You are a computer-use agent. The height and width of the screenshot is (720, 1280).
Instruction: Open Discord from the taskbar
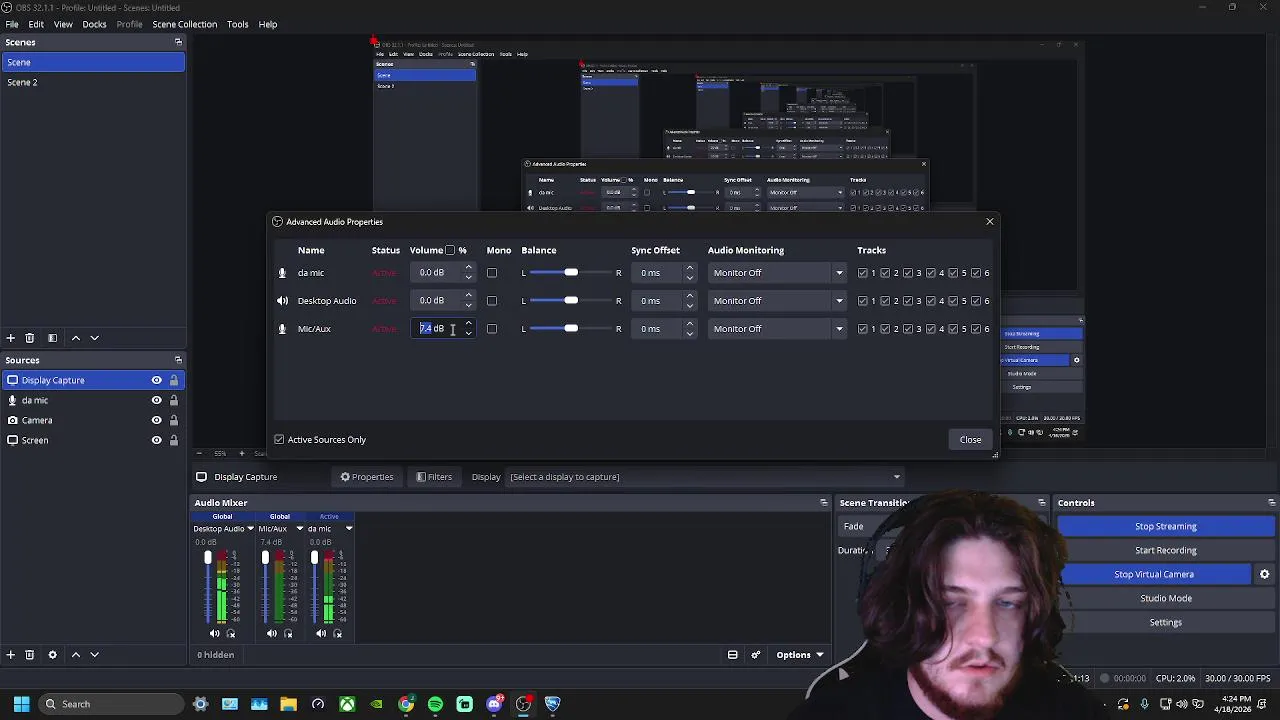493,704
